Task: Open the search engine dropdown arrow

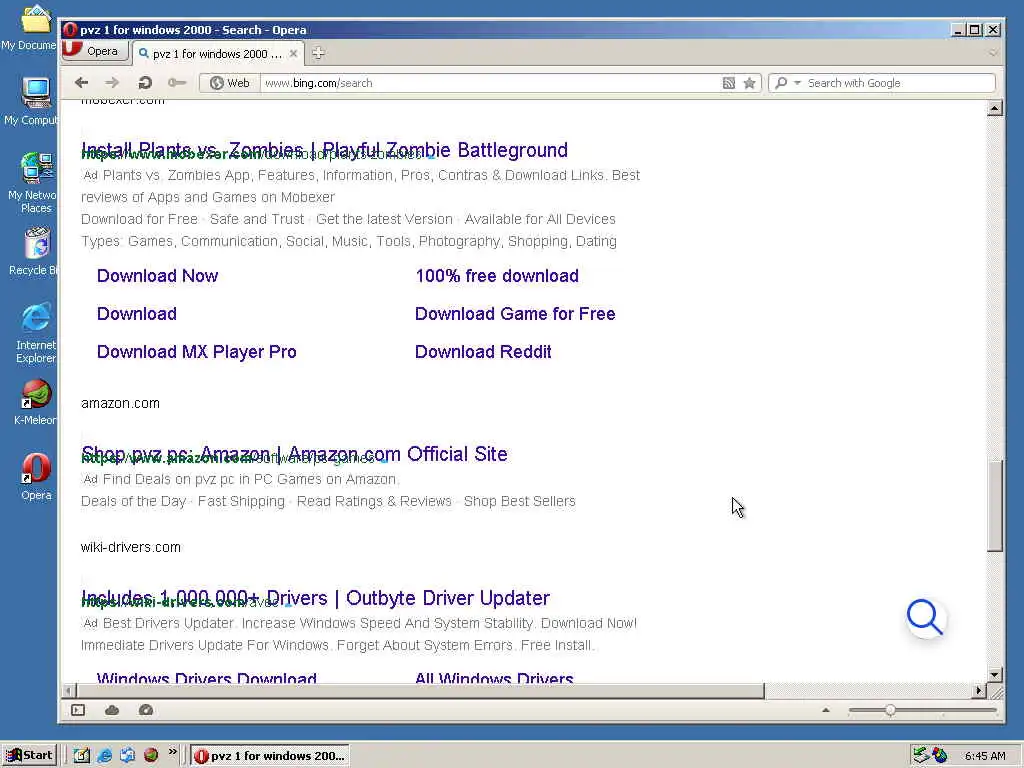Action: click(x=797, y=83)
